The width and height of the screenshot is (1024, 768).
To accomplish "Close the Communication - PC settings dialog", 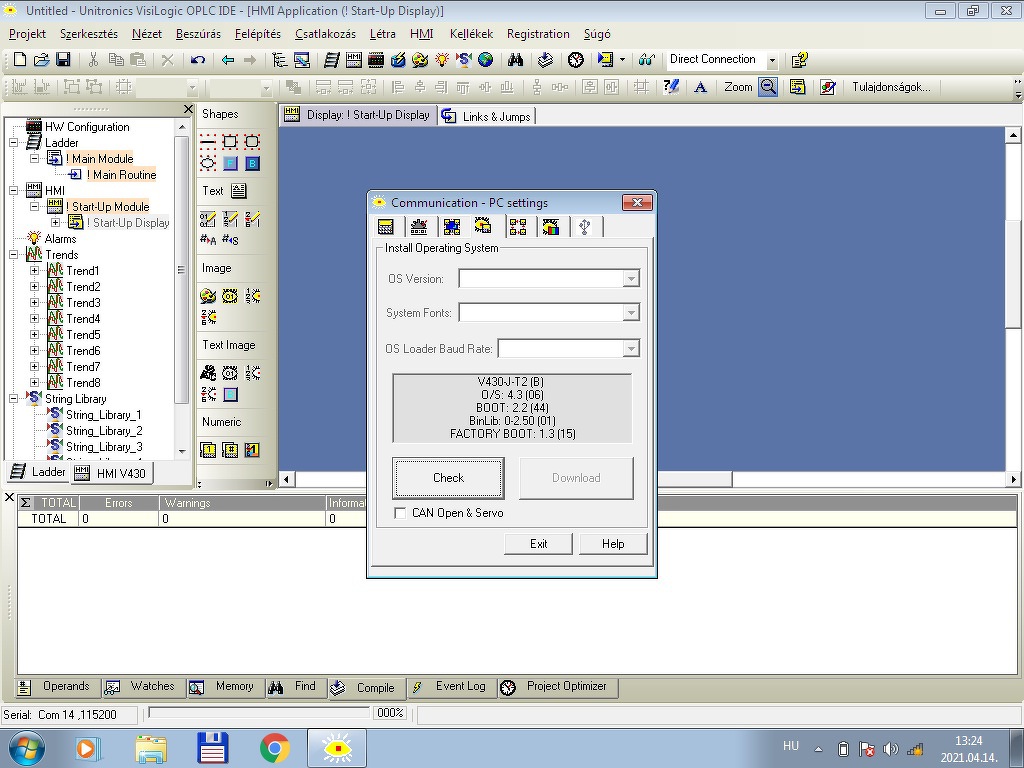I will pyautogui.click(x=637, y=202).
